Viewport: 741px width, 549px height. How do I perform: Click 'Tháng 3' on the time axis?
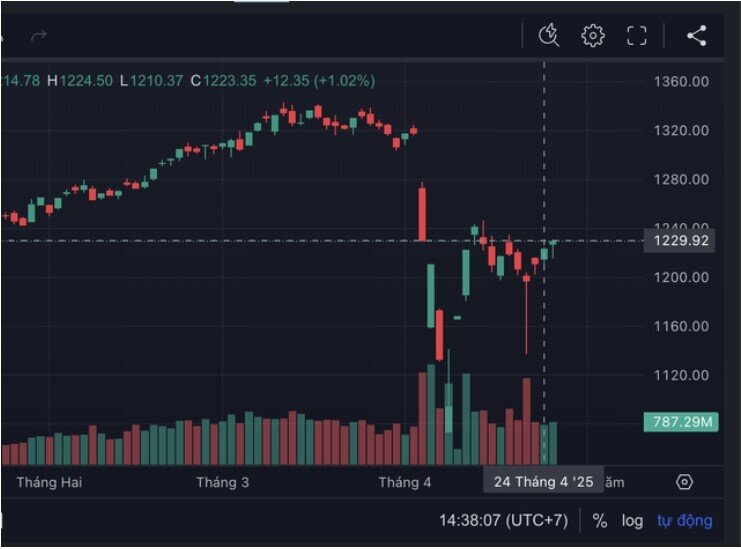point(223,482)
